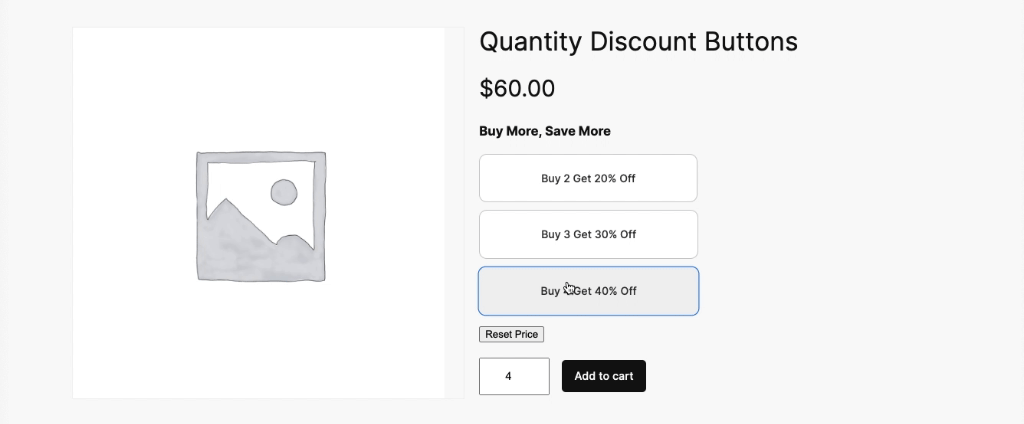The width and height of the screenshot is (1024, 424).
Task: Click the quantity box showing 4
Action: pos(514,376)
